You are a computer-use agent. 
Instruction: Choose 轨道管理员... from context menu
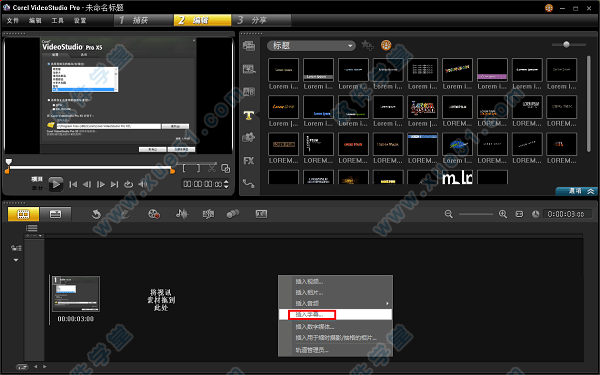pyautogui.click(x=335, y=350)
